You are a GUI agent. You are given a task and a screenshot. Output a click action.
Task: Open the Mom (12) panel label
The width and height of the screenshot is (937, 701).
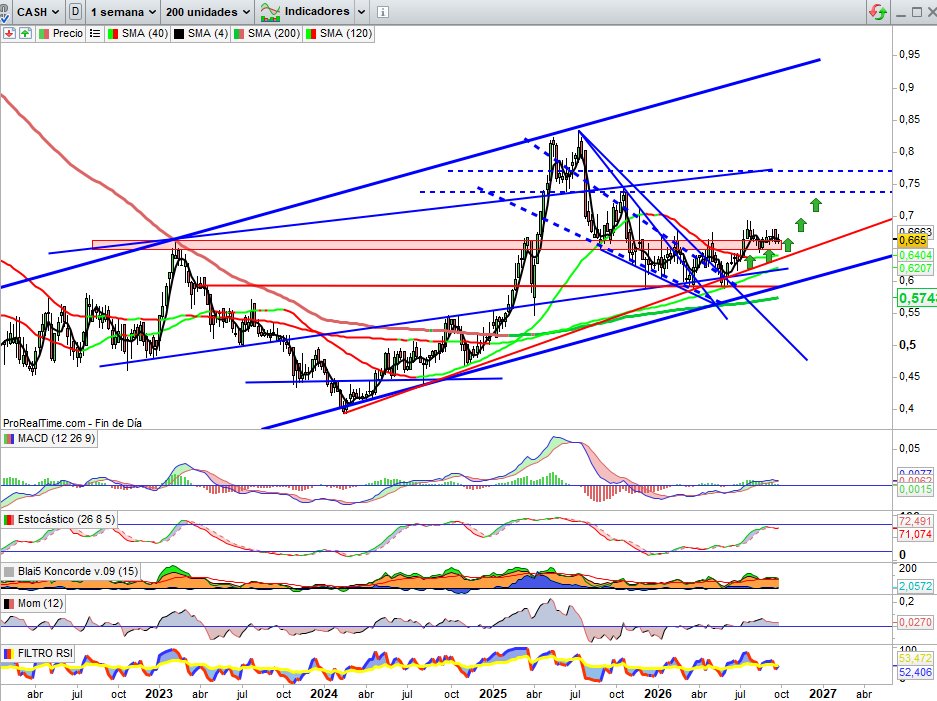coord(40,604)
